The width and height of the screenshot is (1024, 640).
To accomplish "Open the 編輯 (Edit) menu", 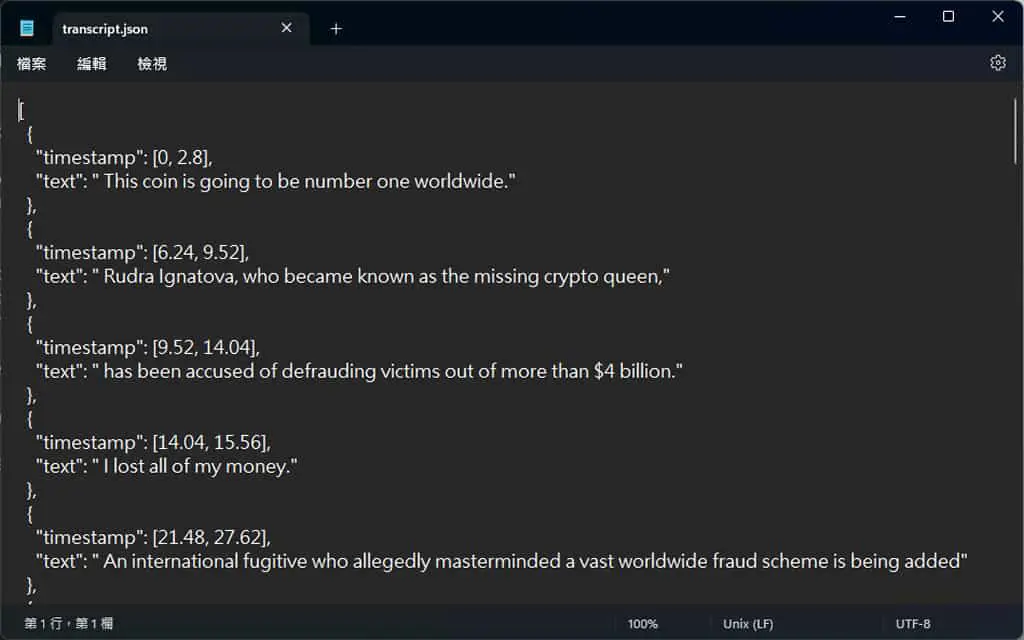I will (x=91, y=63).
